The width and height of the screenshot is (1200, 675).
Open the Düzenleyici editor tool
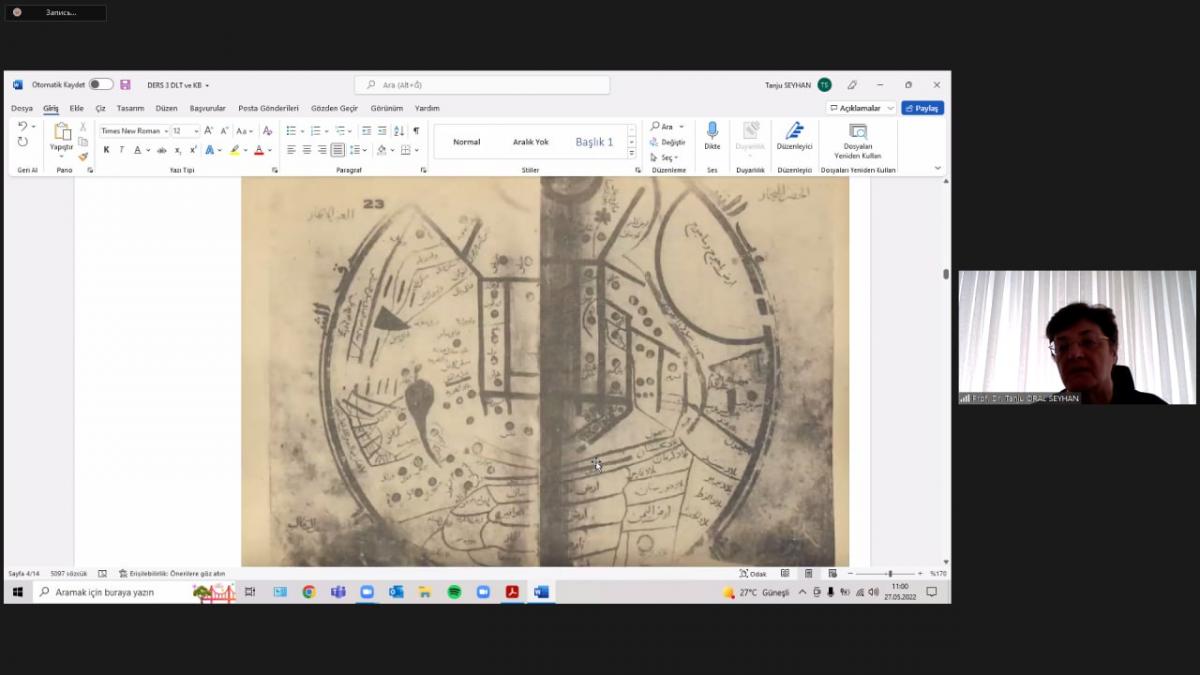(x=795, y=136)
